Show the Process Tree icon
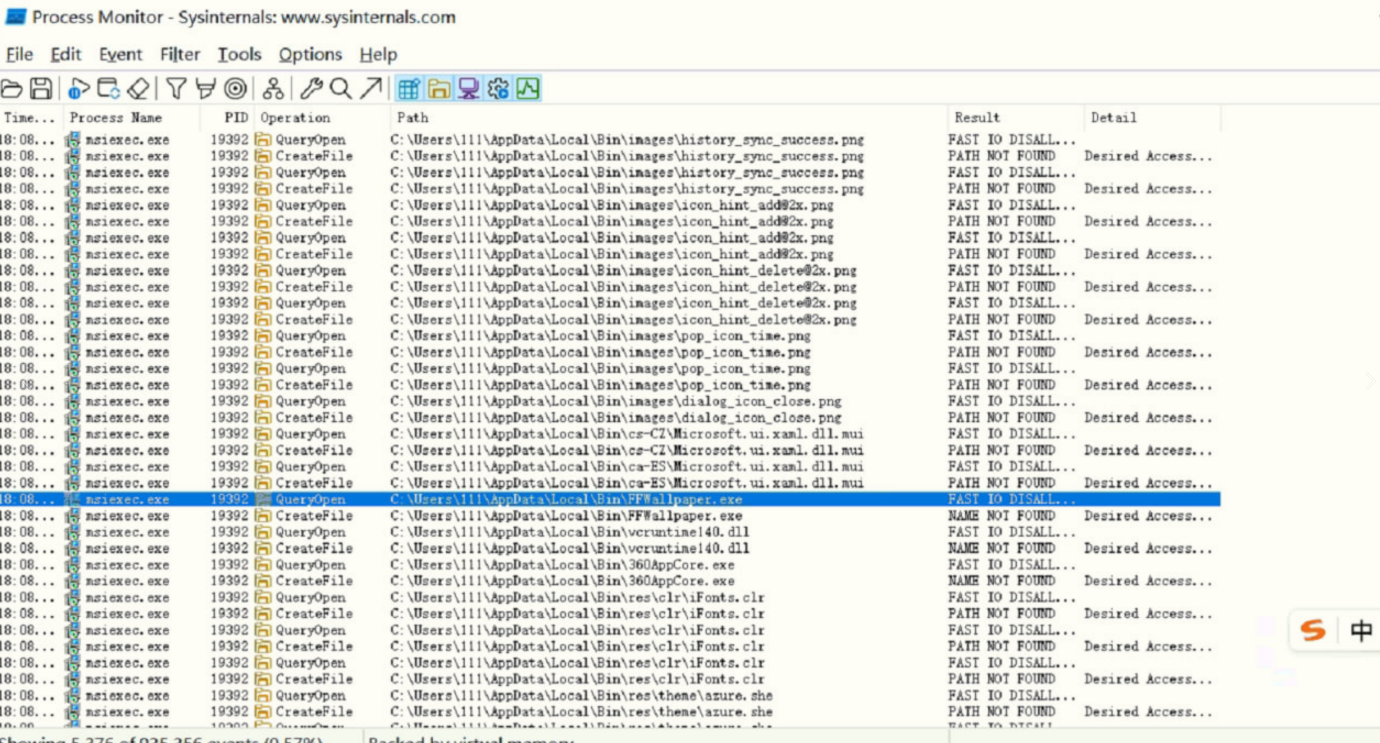The height and width of the screenshot is (743, 1380). point(273,89)
